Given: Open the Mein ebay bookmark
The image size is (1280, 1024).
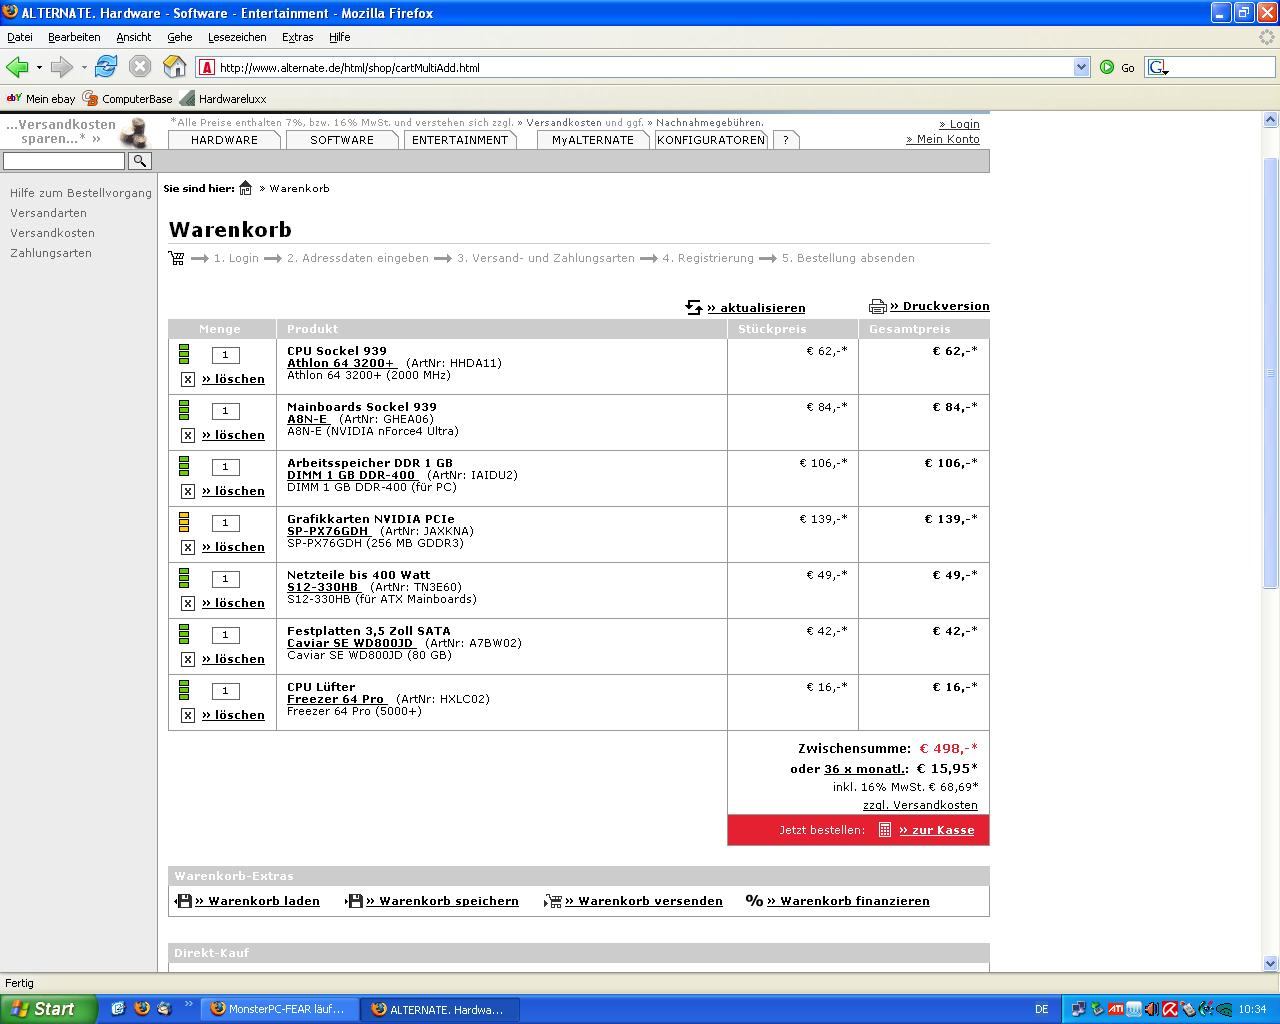Looking at the screenshot, I should click(x=41, y=99).
